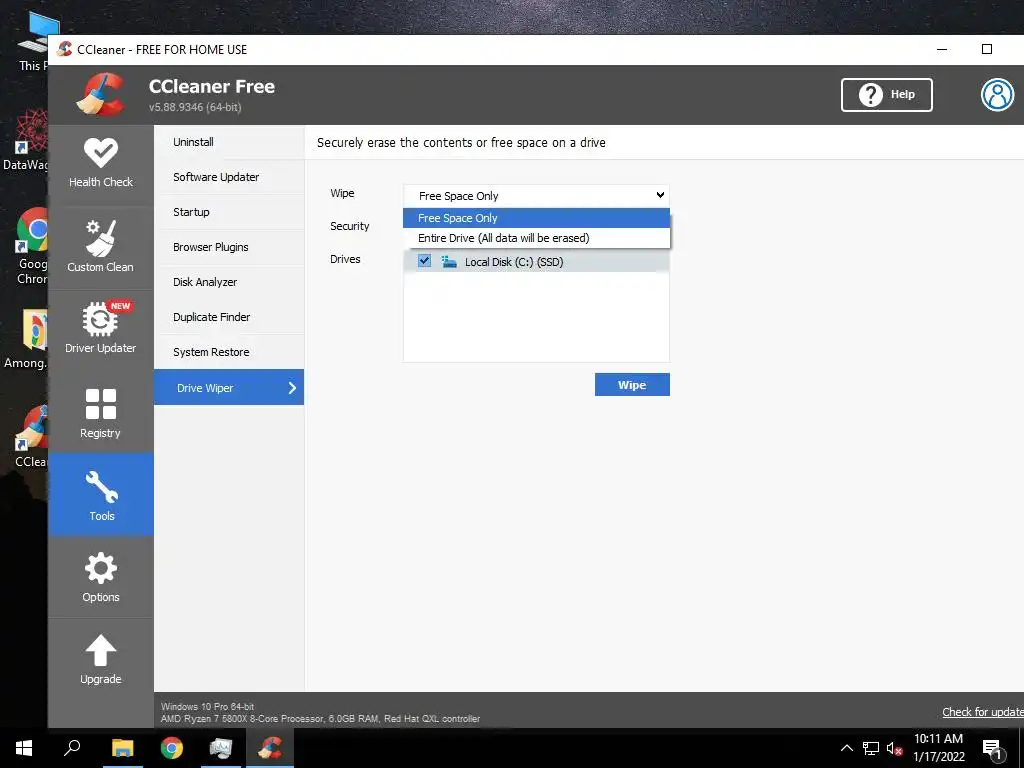This screenshot has width=1024, height=768.
Task: Open taskbar search magnifier
Action: tap(72, 748)
